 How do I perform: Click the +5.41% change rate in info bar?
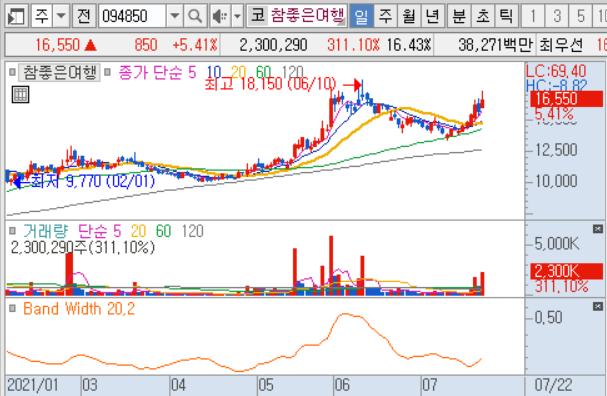195,45
